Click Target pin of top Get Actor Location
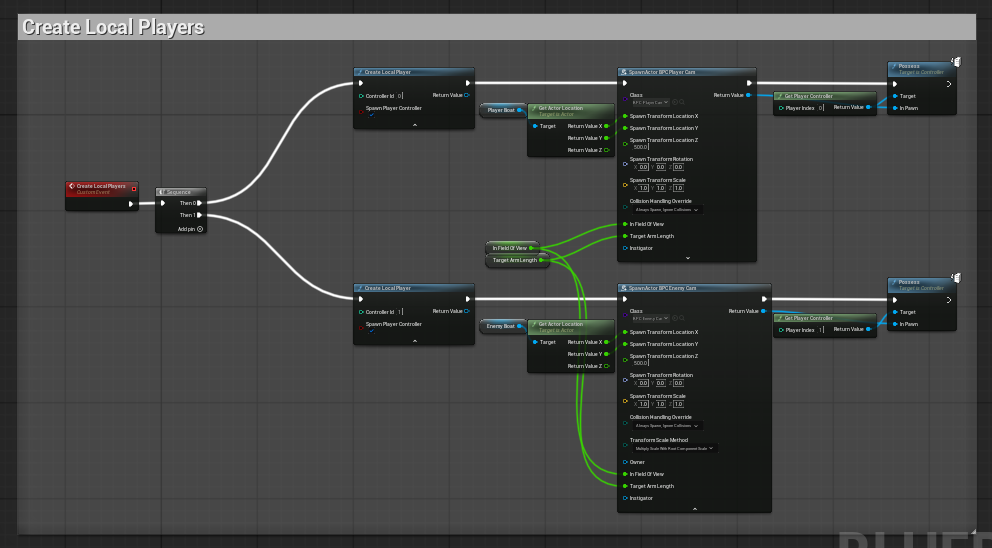992x548 pixels. pos(535,126)
